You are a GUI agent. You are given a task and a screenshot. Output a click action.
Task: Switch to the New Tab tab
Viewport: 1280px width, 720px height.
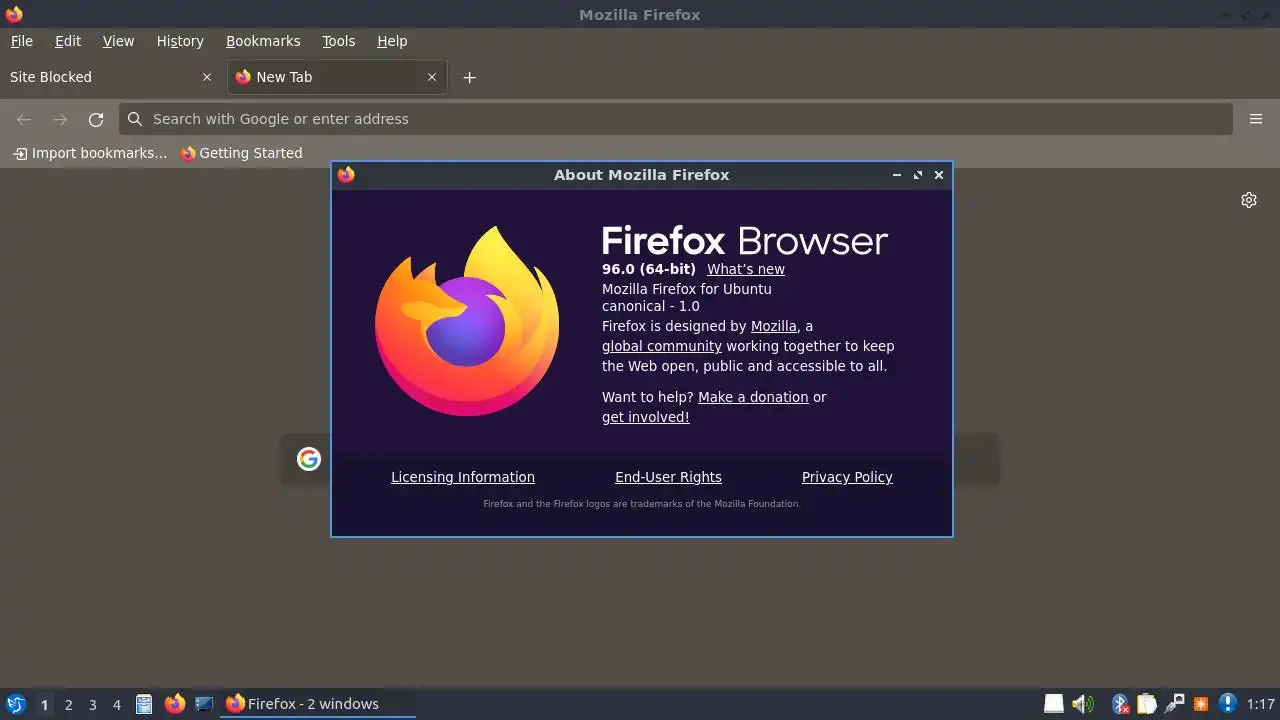[337, 77]
